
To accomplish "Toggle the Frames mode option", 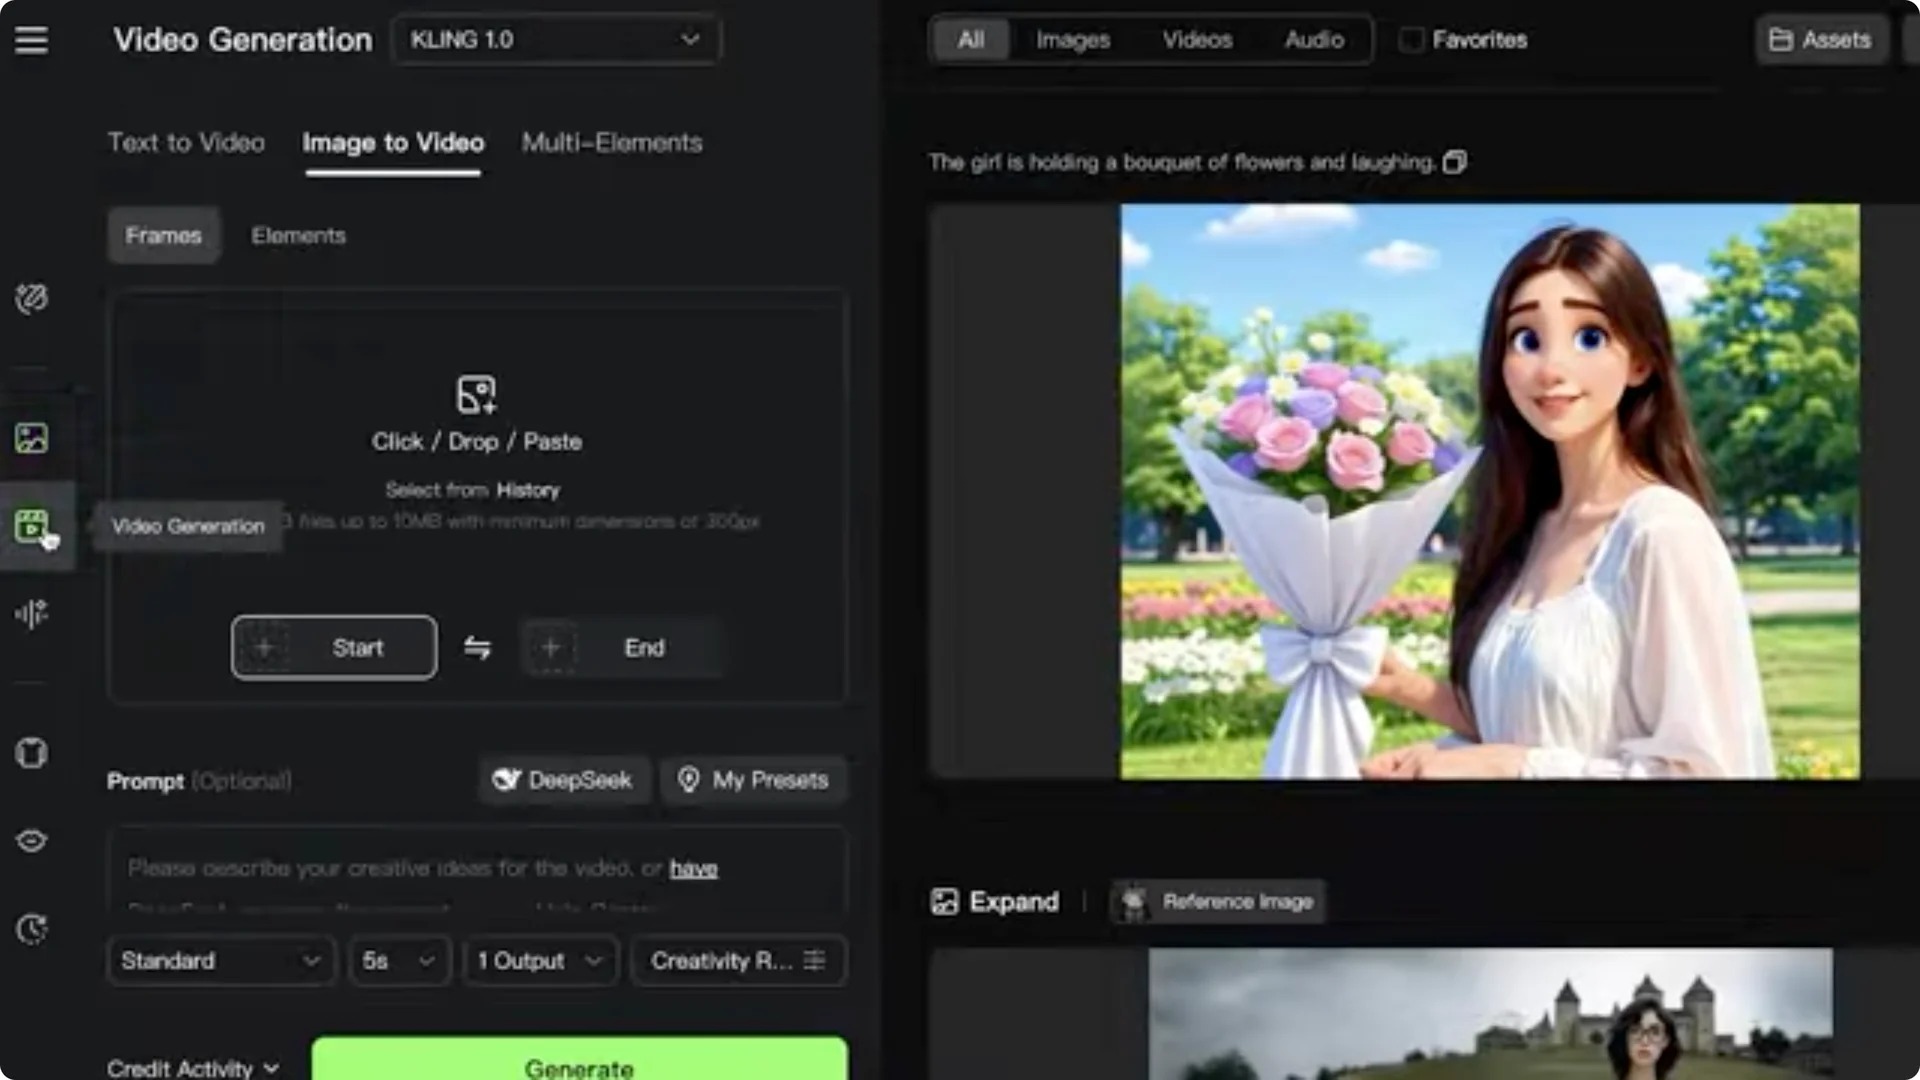I will tap(163, 235).
